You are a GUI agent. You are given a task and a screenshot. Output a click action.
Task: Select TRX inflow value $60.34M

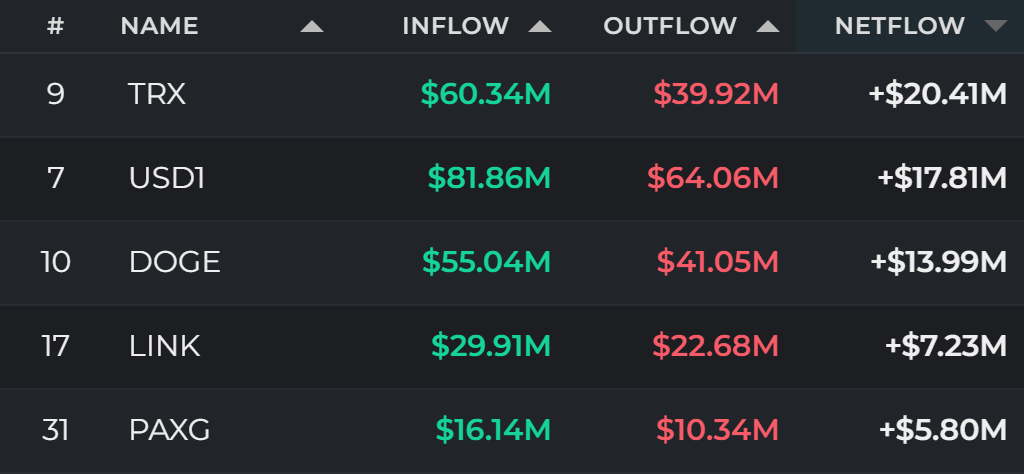(486, 95)
